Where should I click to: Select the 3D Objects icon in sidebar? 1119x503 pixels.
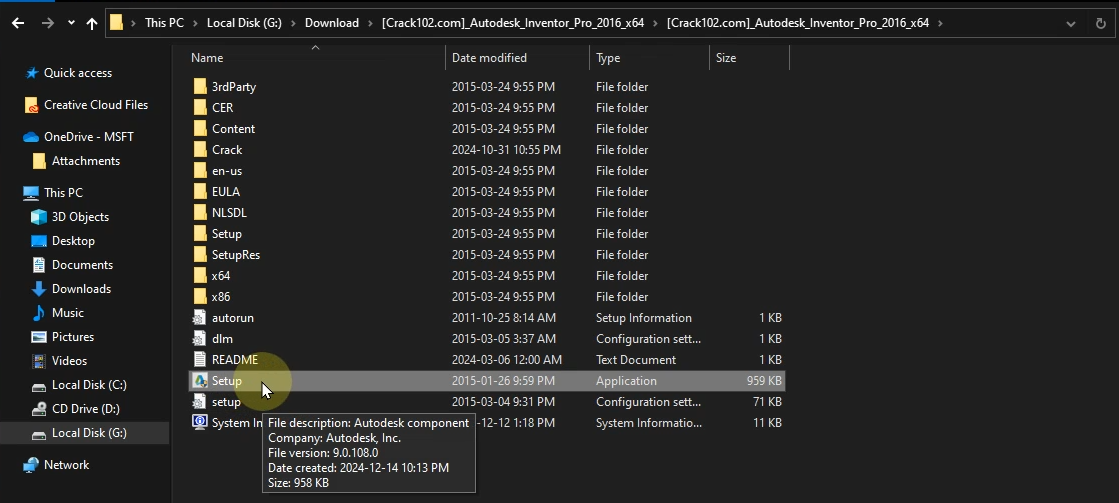click(x=39, y=217)
